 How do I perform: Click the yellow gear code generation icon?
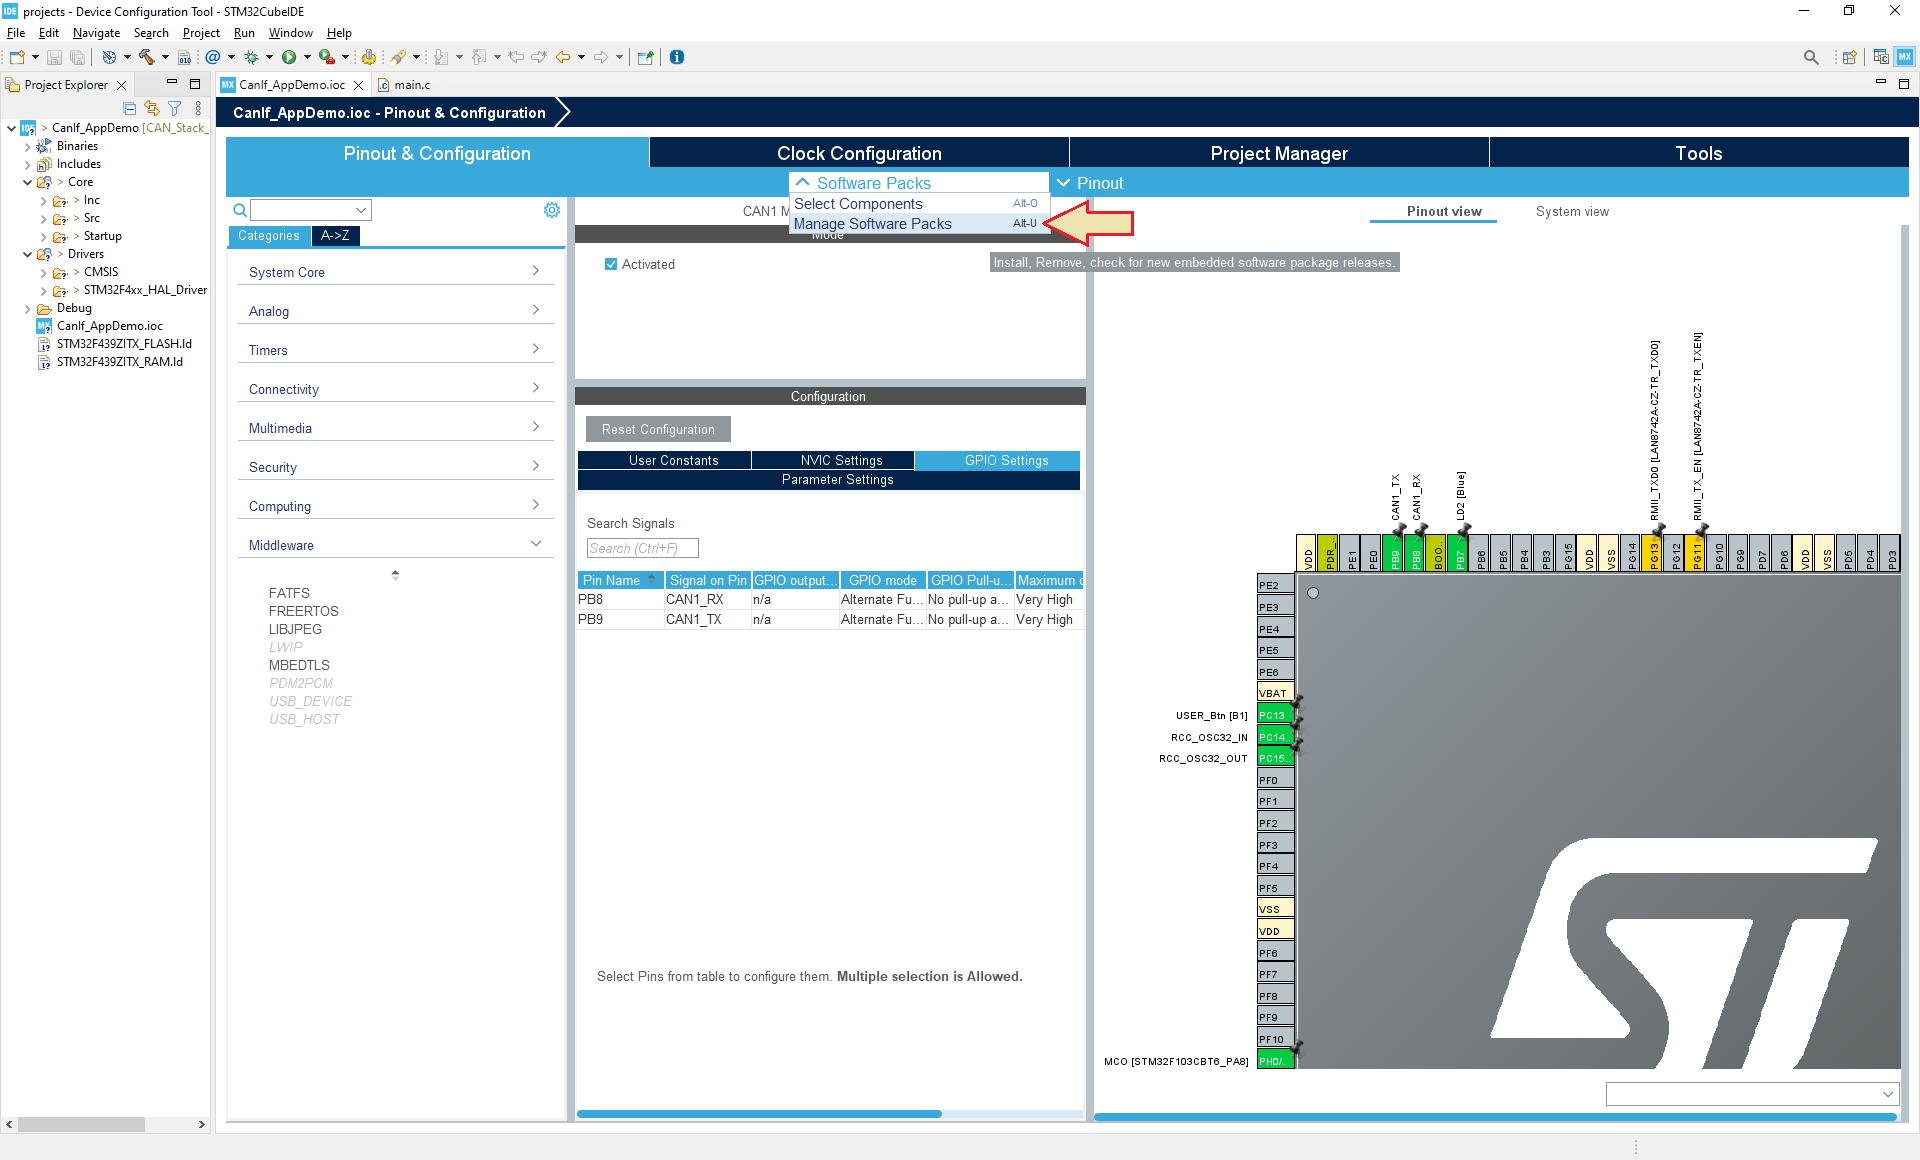369,57
